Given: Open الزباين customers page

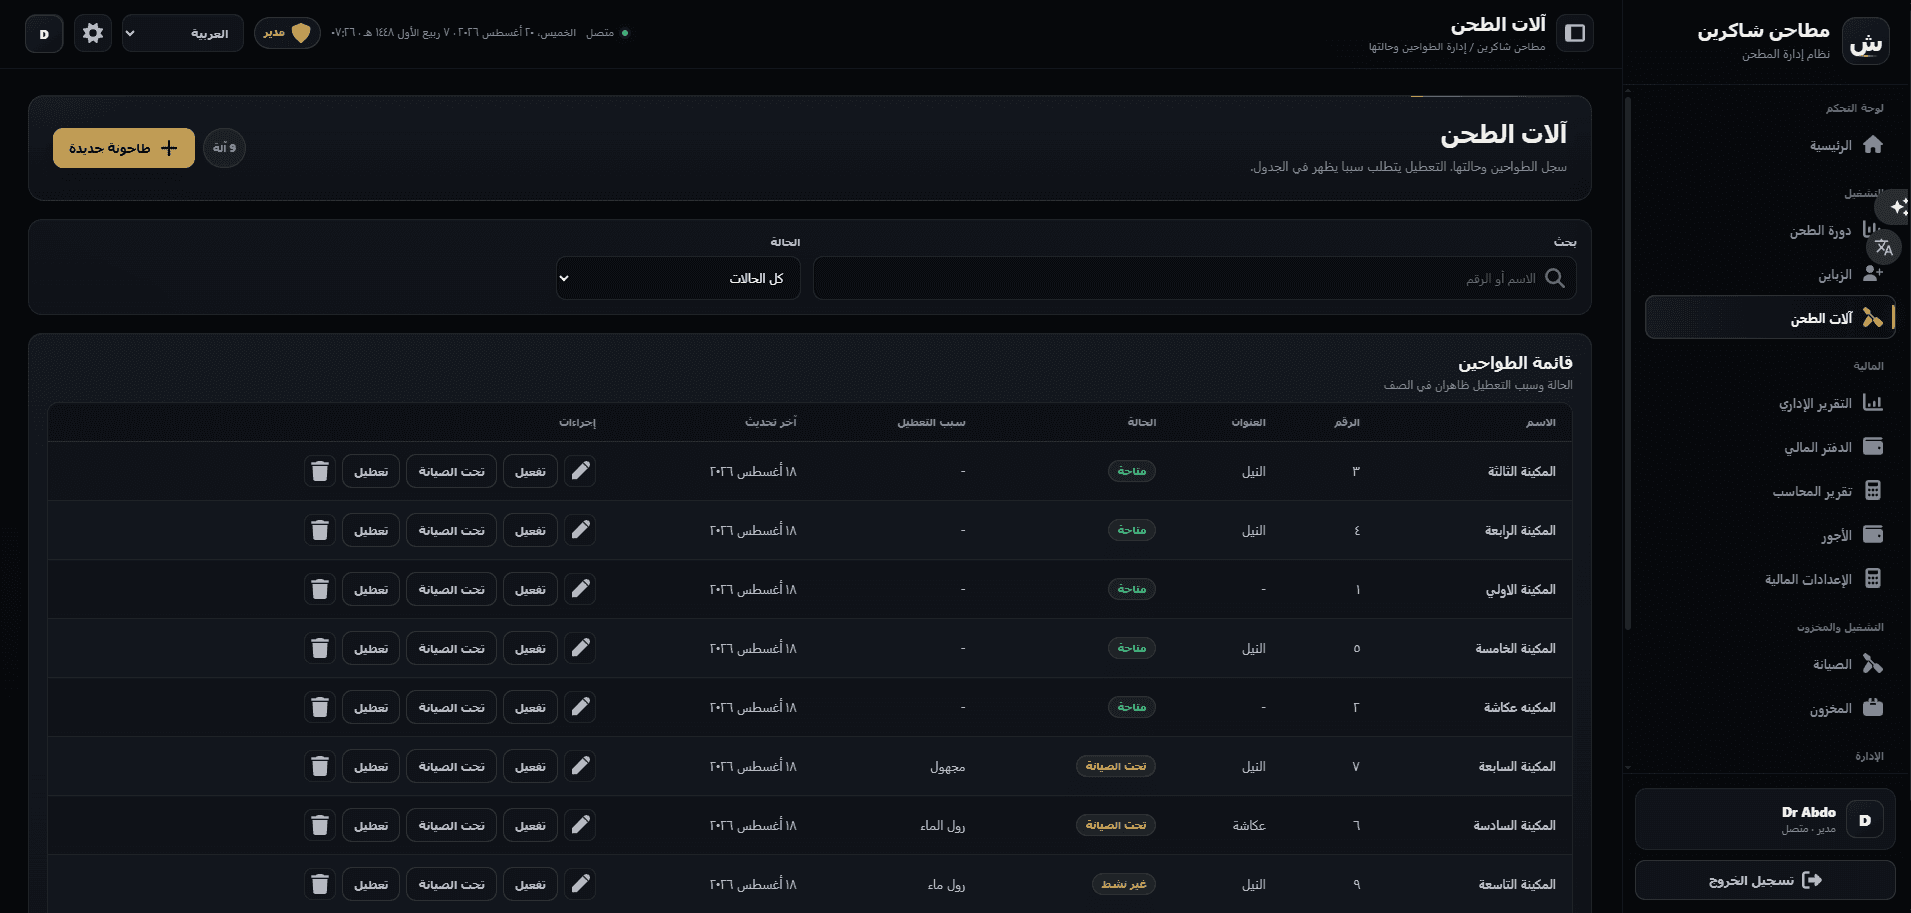Looking at the screenshot, I should pos(1770,274).
